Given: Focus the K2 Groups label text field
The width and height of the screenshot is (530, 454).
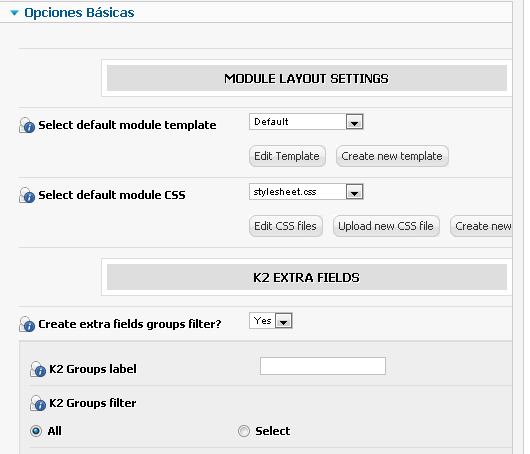Looking at the screenshot, I should (x=323, y=366).
